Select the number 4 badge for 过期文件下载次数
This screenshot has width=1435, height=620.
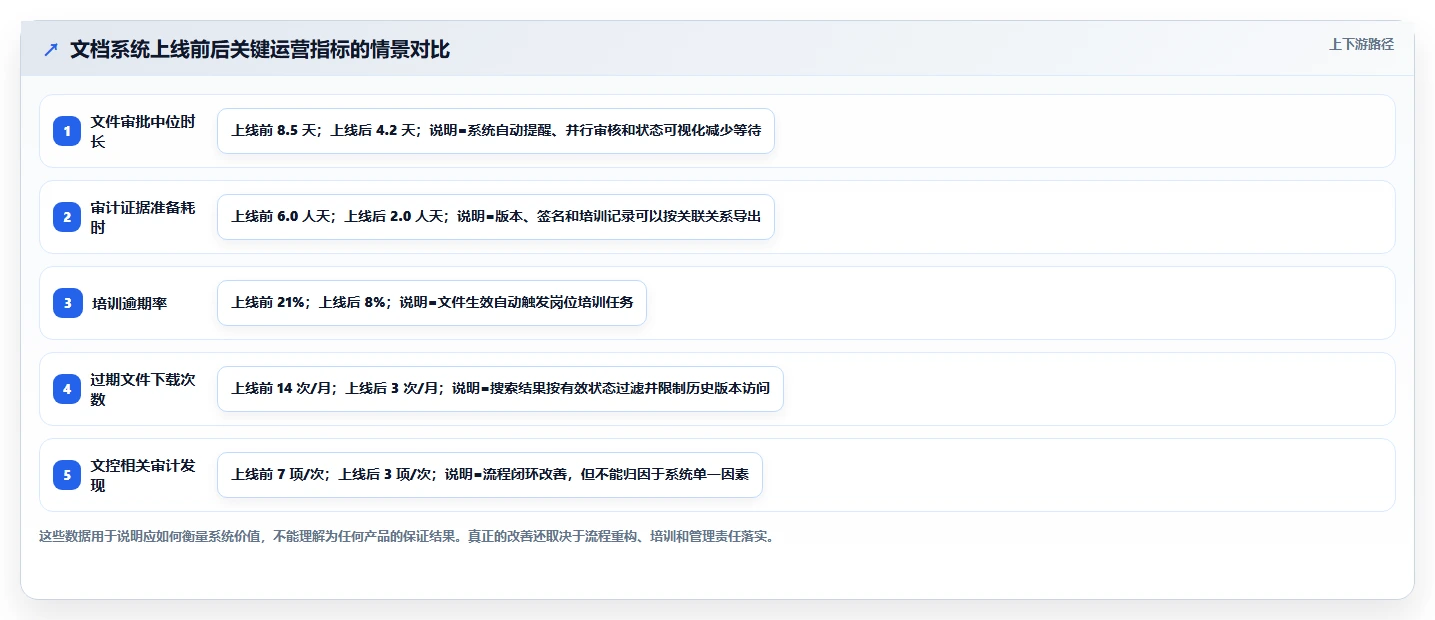pos(67,389)
